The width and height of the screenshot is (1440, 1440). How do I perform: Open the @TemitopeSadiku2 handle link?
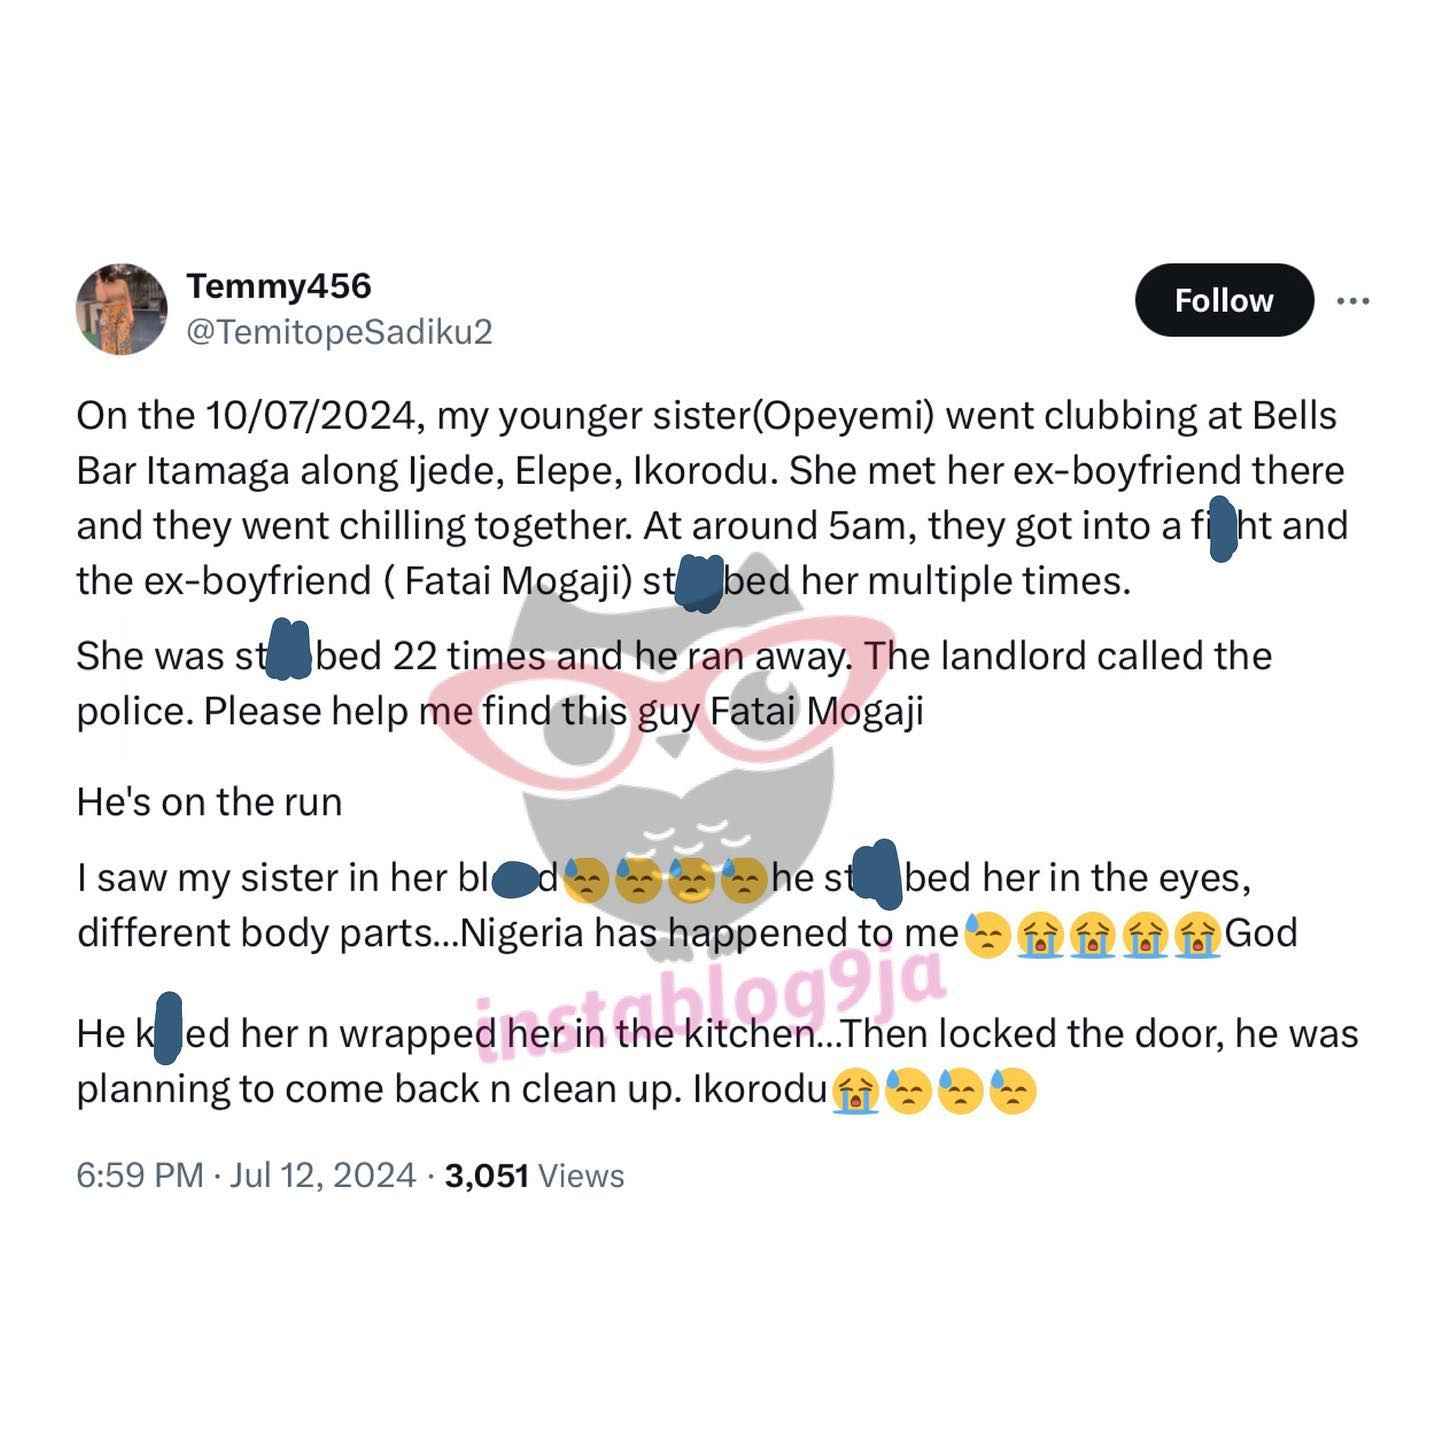tap(340, 332)
